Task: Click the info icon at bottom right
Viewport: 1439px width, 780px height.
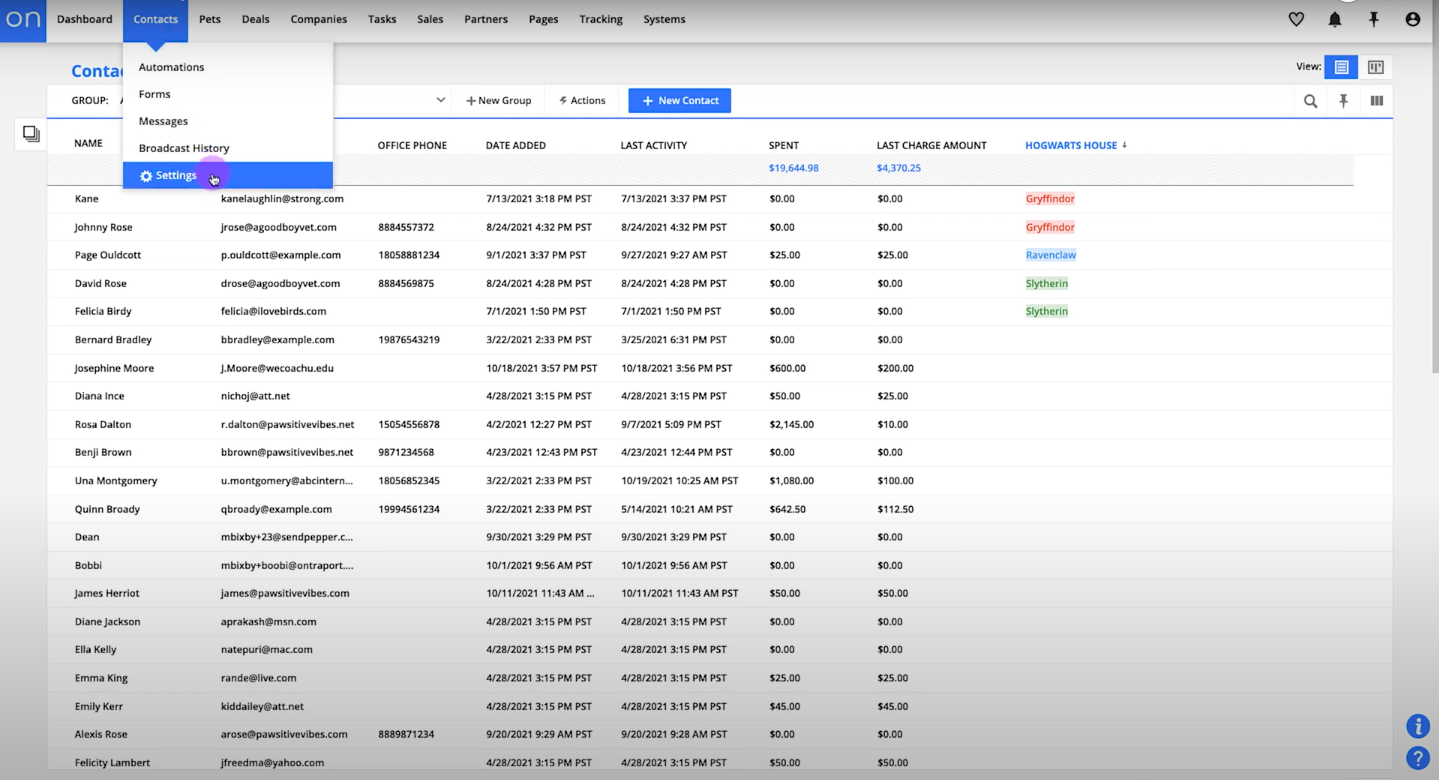Action: (1417, 726)
